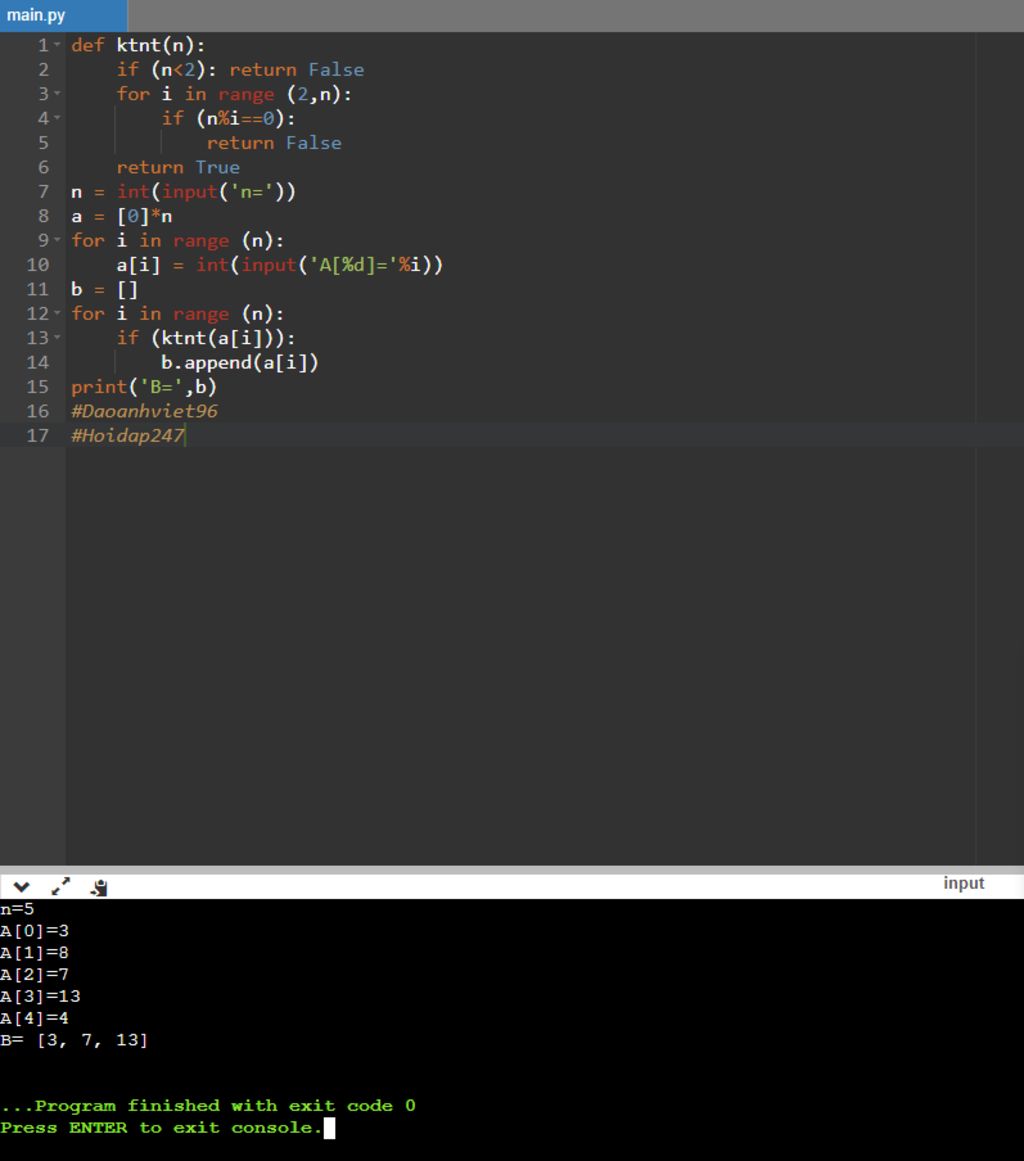Click the comment '#Daoanhviet96'

pyautogui.click(x=144, y=412)
